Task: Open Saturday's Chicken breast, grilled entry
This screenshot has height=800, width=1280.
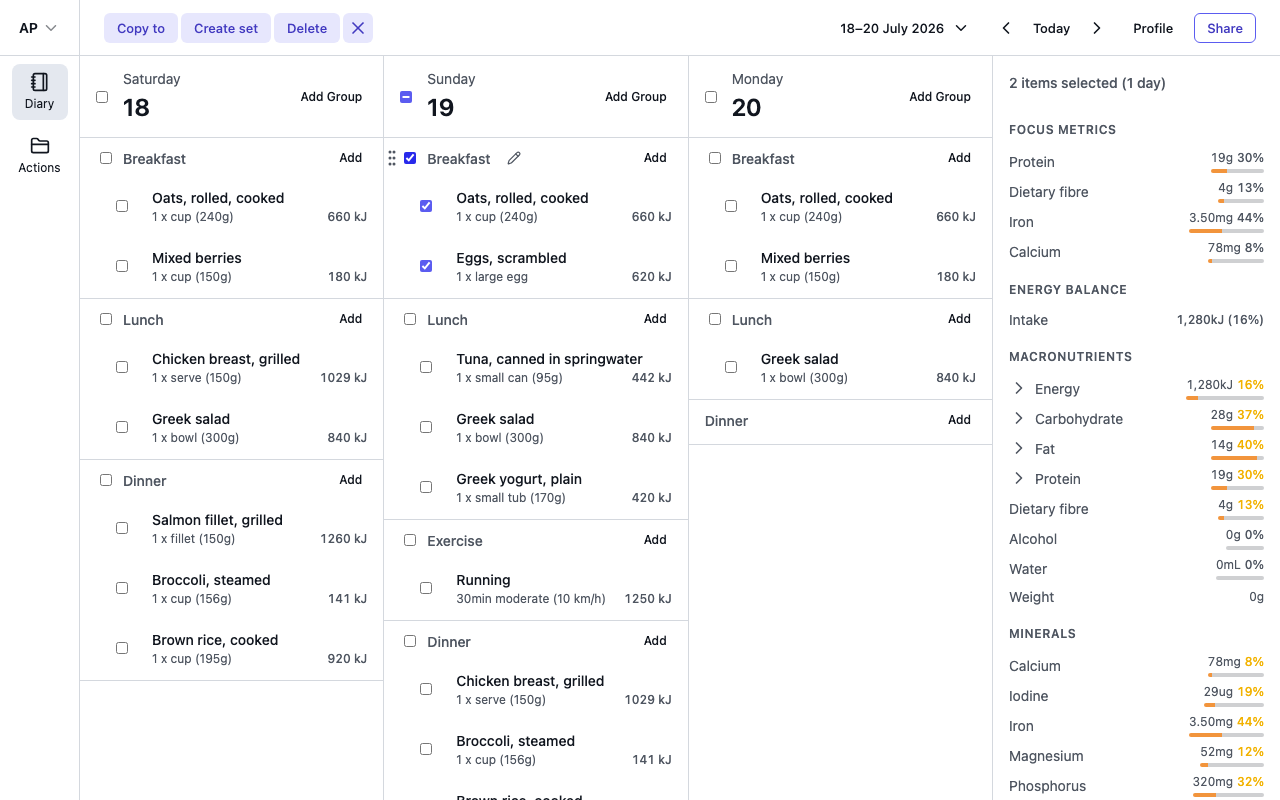Action: (231, 367)
